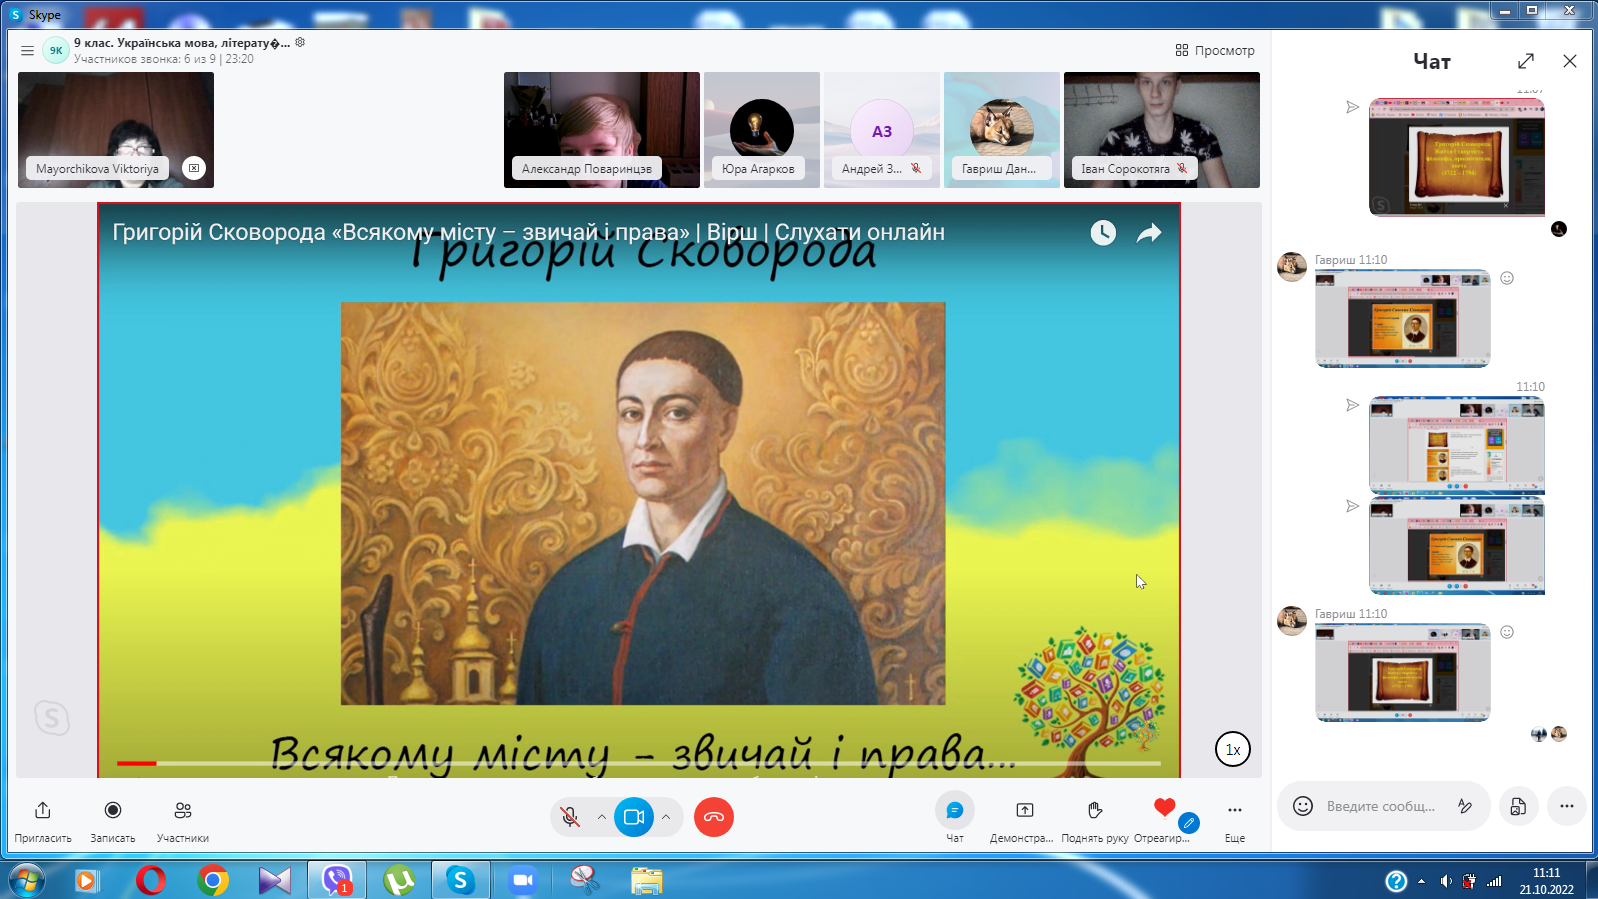Select Іван Сорокотяга video tile

click(1162, 130)
